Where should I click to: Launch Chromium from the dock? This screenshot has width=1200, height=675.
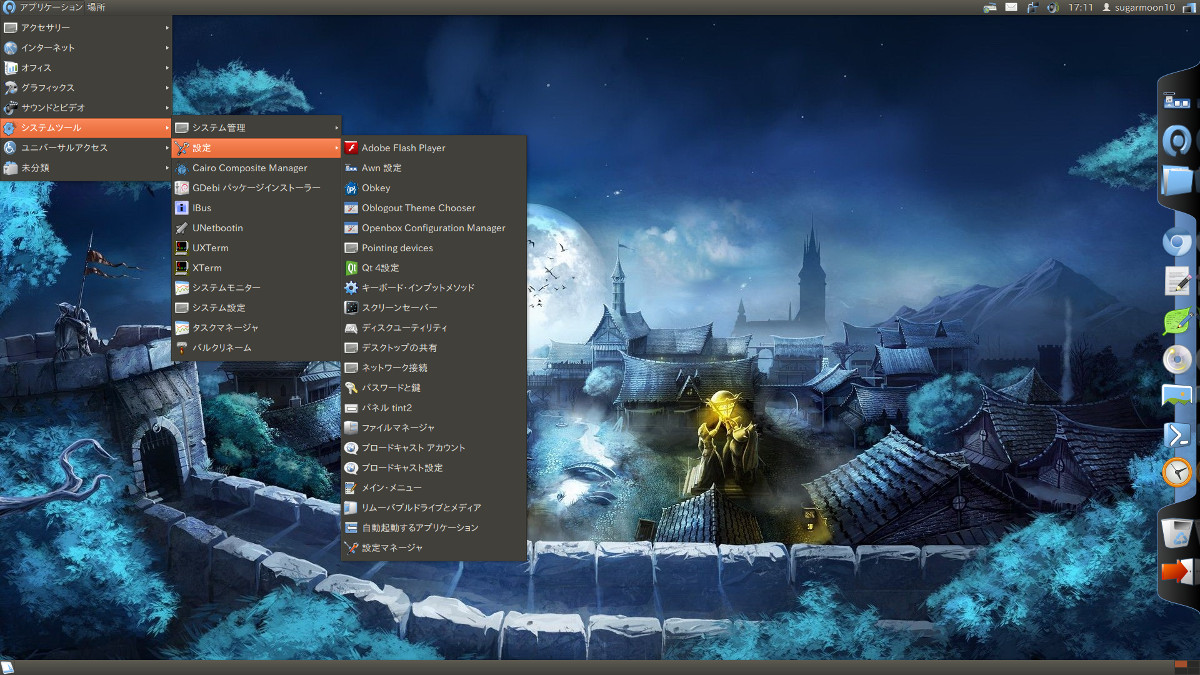click(1177, 241)
